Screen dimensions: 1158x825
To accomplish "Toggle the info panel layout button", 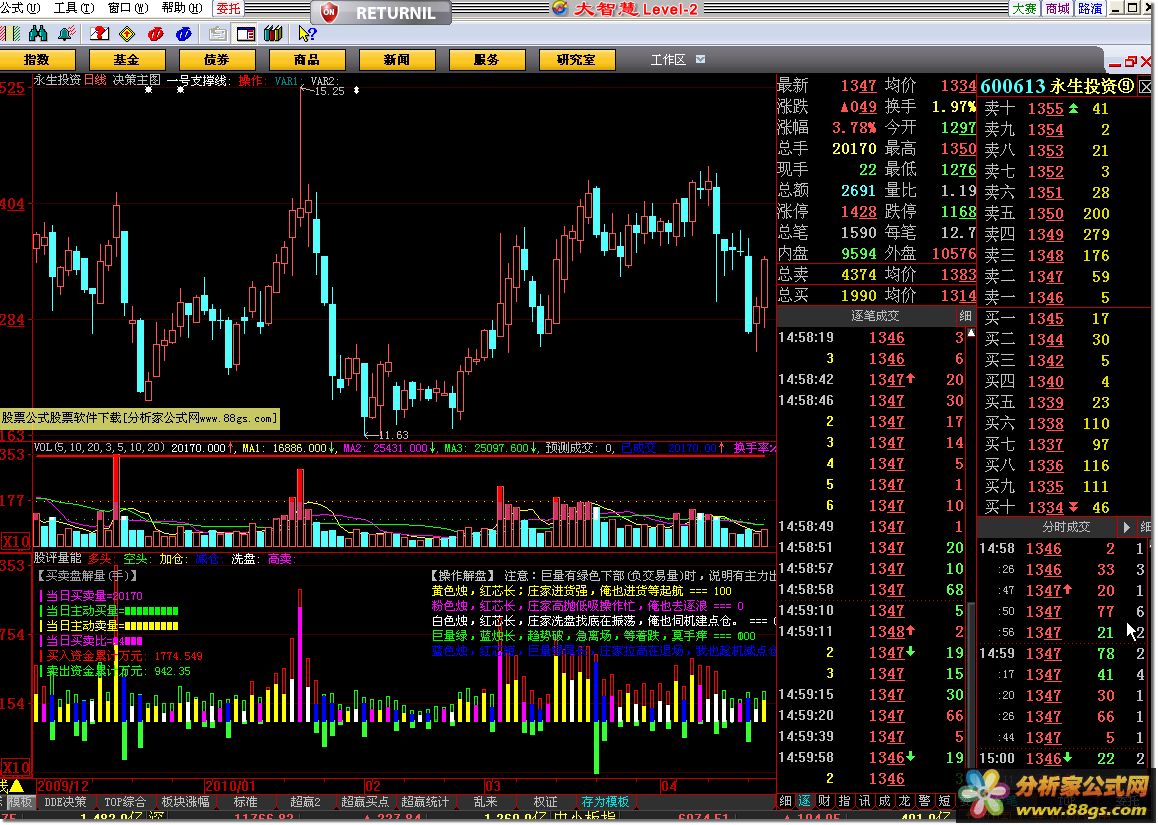I will click(x=245, y=34).
